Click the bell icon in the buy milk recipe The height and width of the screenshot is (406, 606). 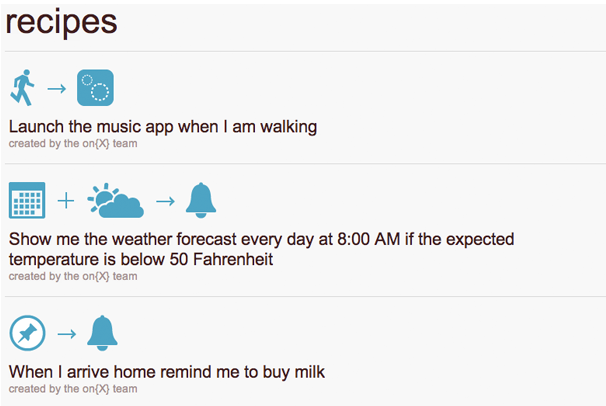point(102,333)
